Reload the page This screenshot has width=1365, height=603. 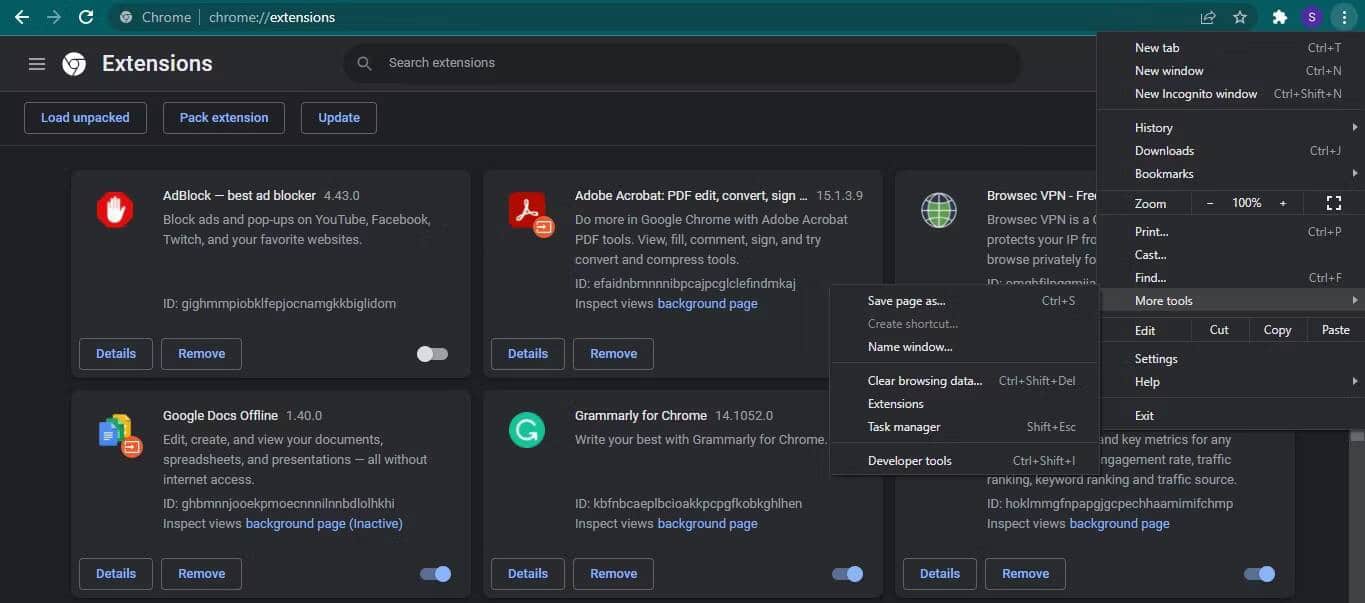click(87, 17)
